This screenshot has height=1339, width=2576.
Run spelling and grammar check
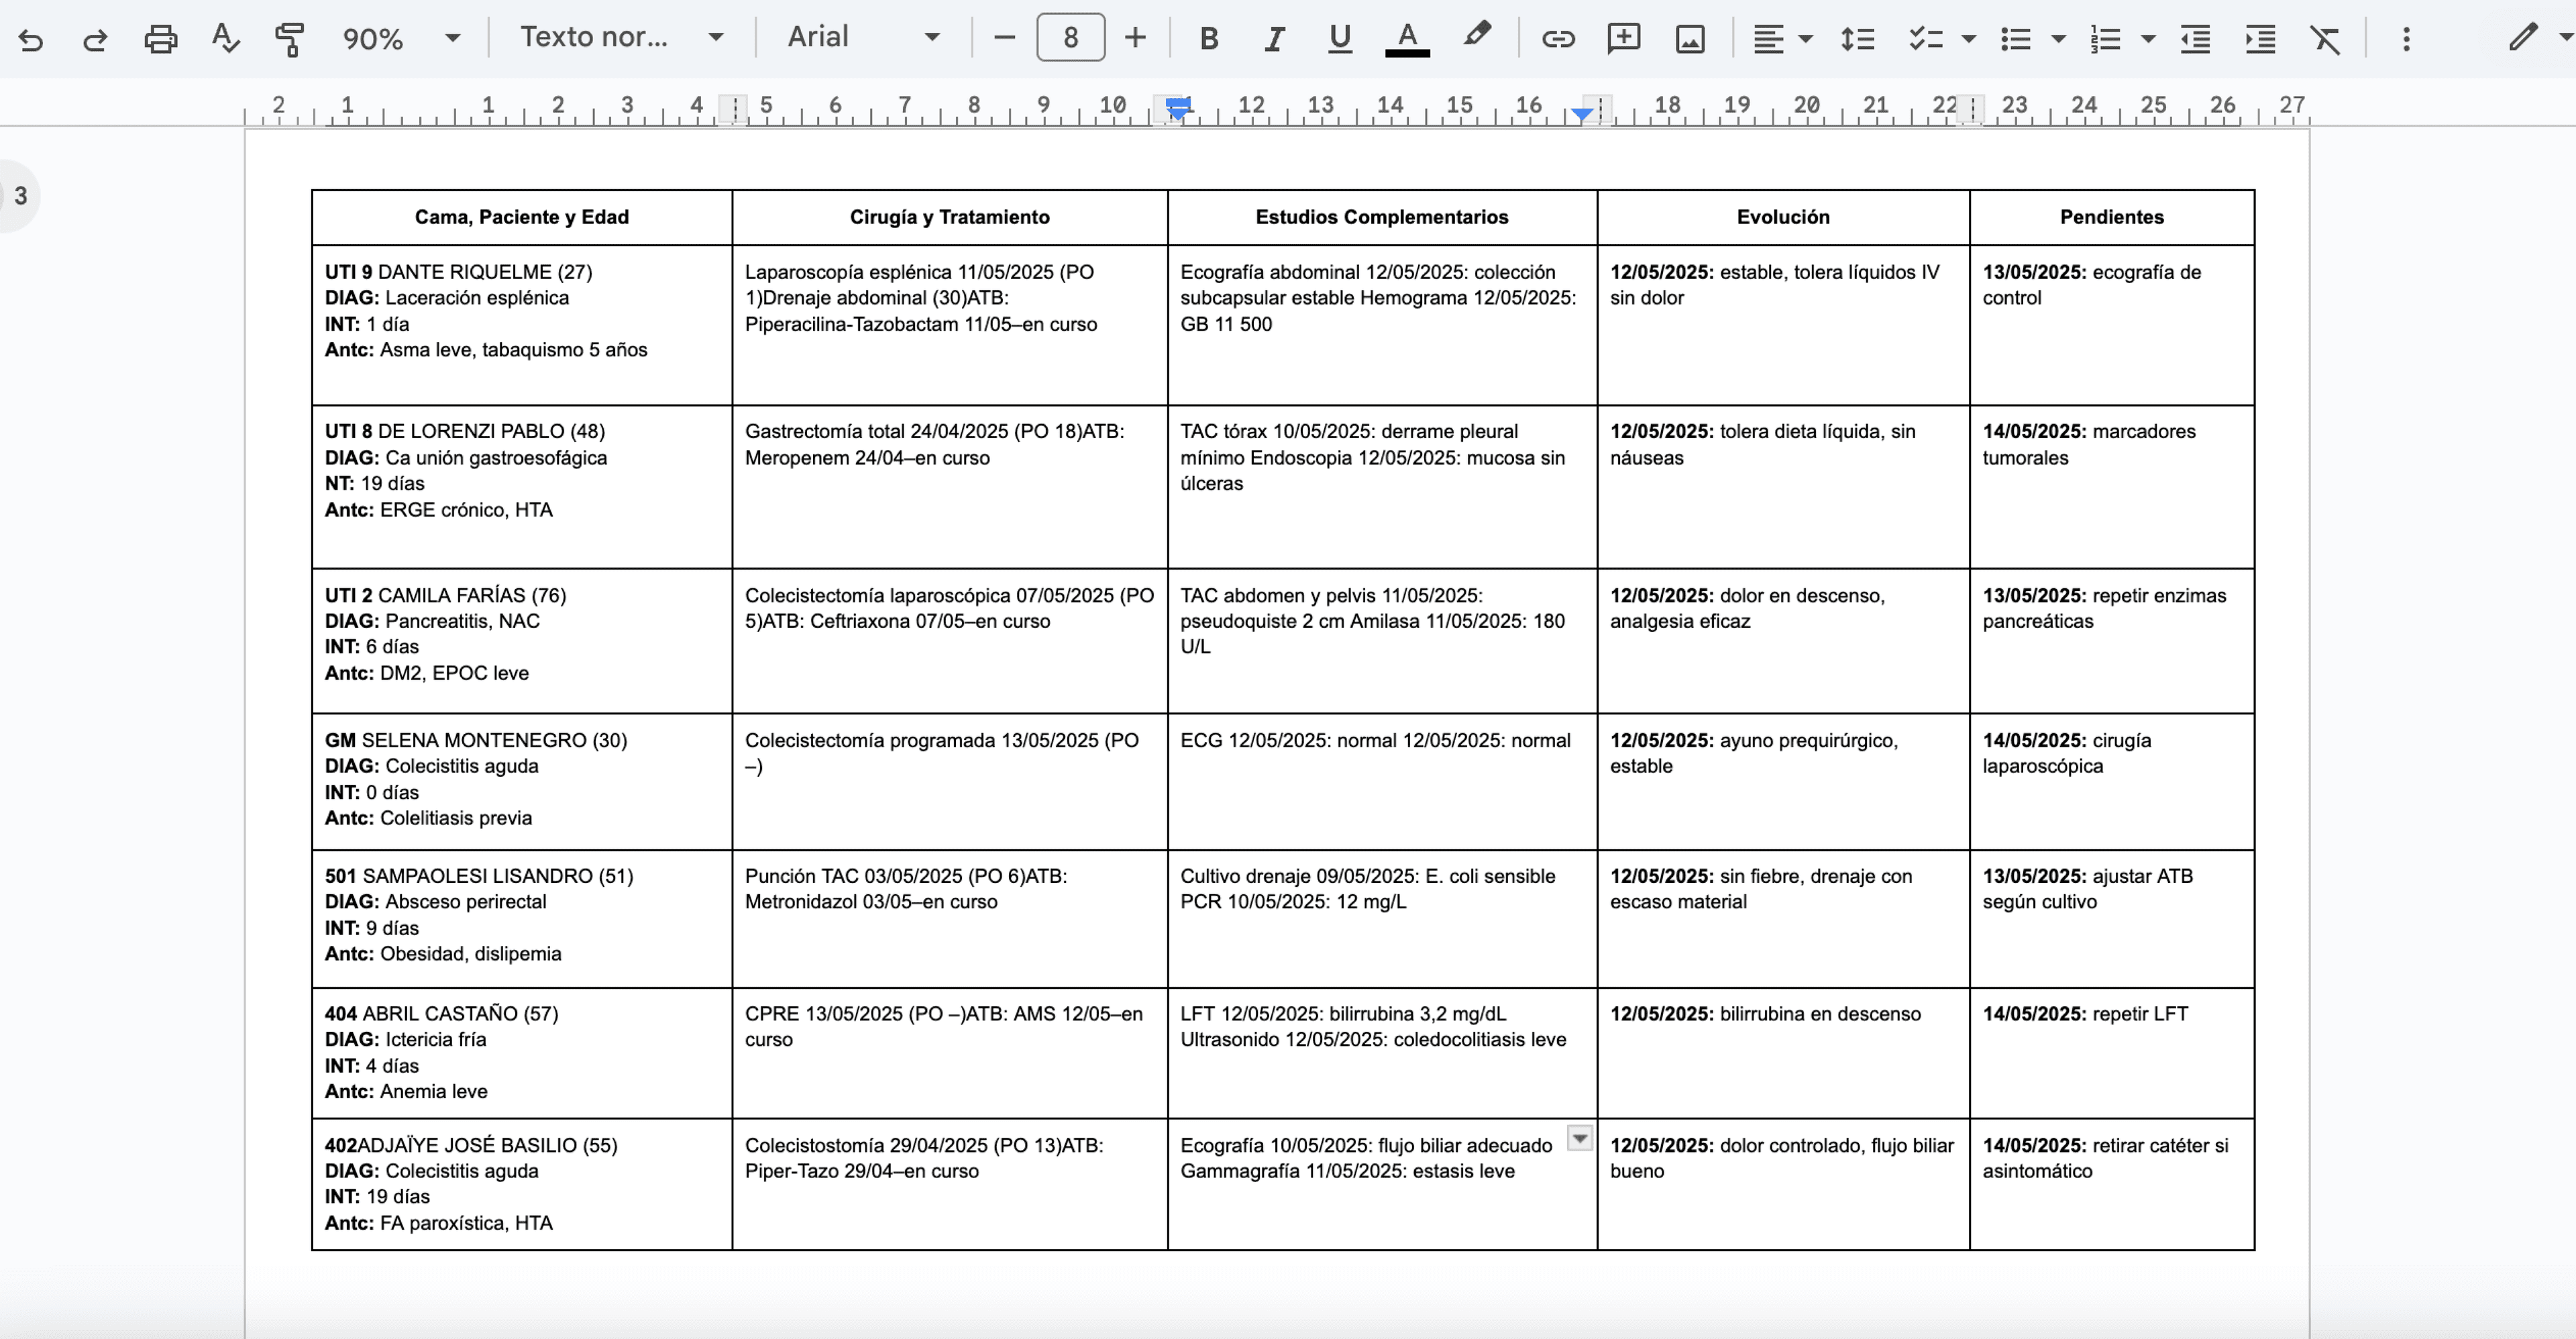tap(224, 39)
